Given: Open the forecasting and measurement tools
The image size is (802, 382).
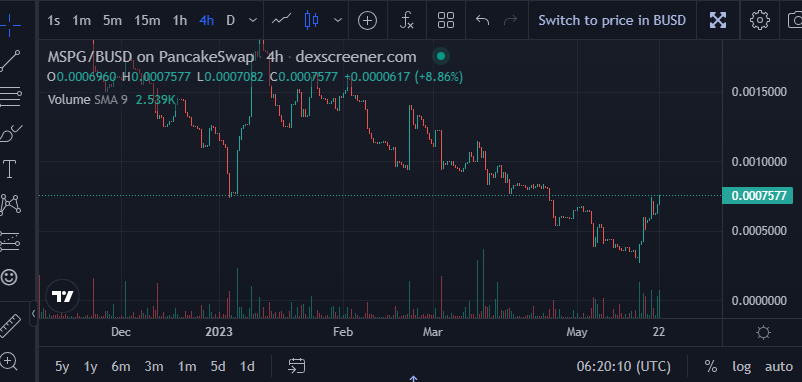Looking at the screenshot, I should 10,241.
